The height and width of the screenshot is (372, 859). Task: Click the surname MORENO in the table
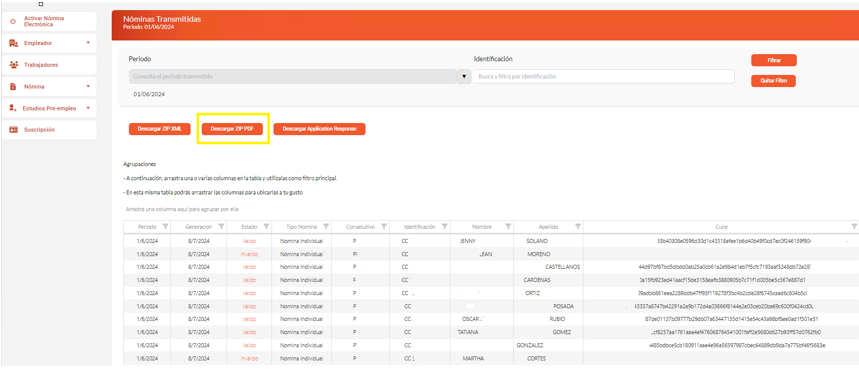tap(539, 254)
